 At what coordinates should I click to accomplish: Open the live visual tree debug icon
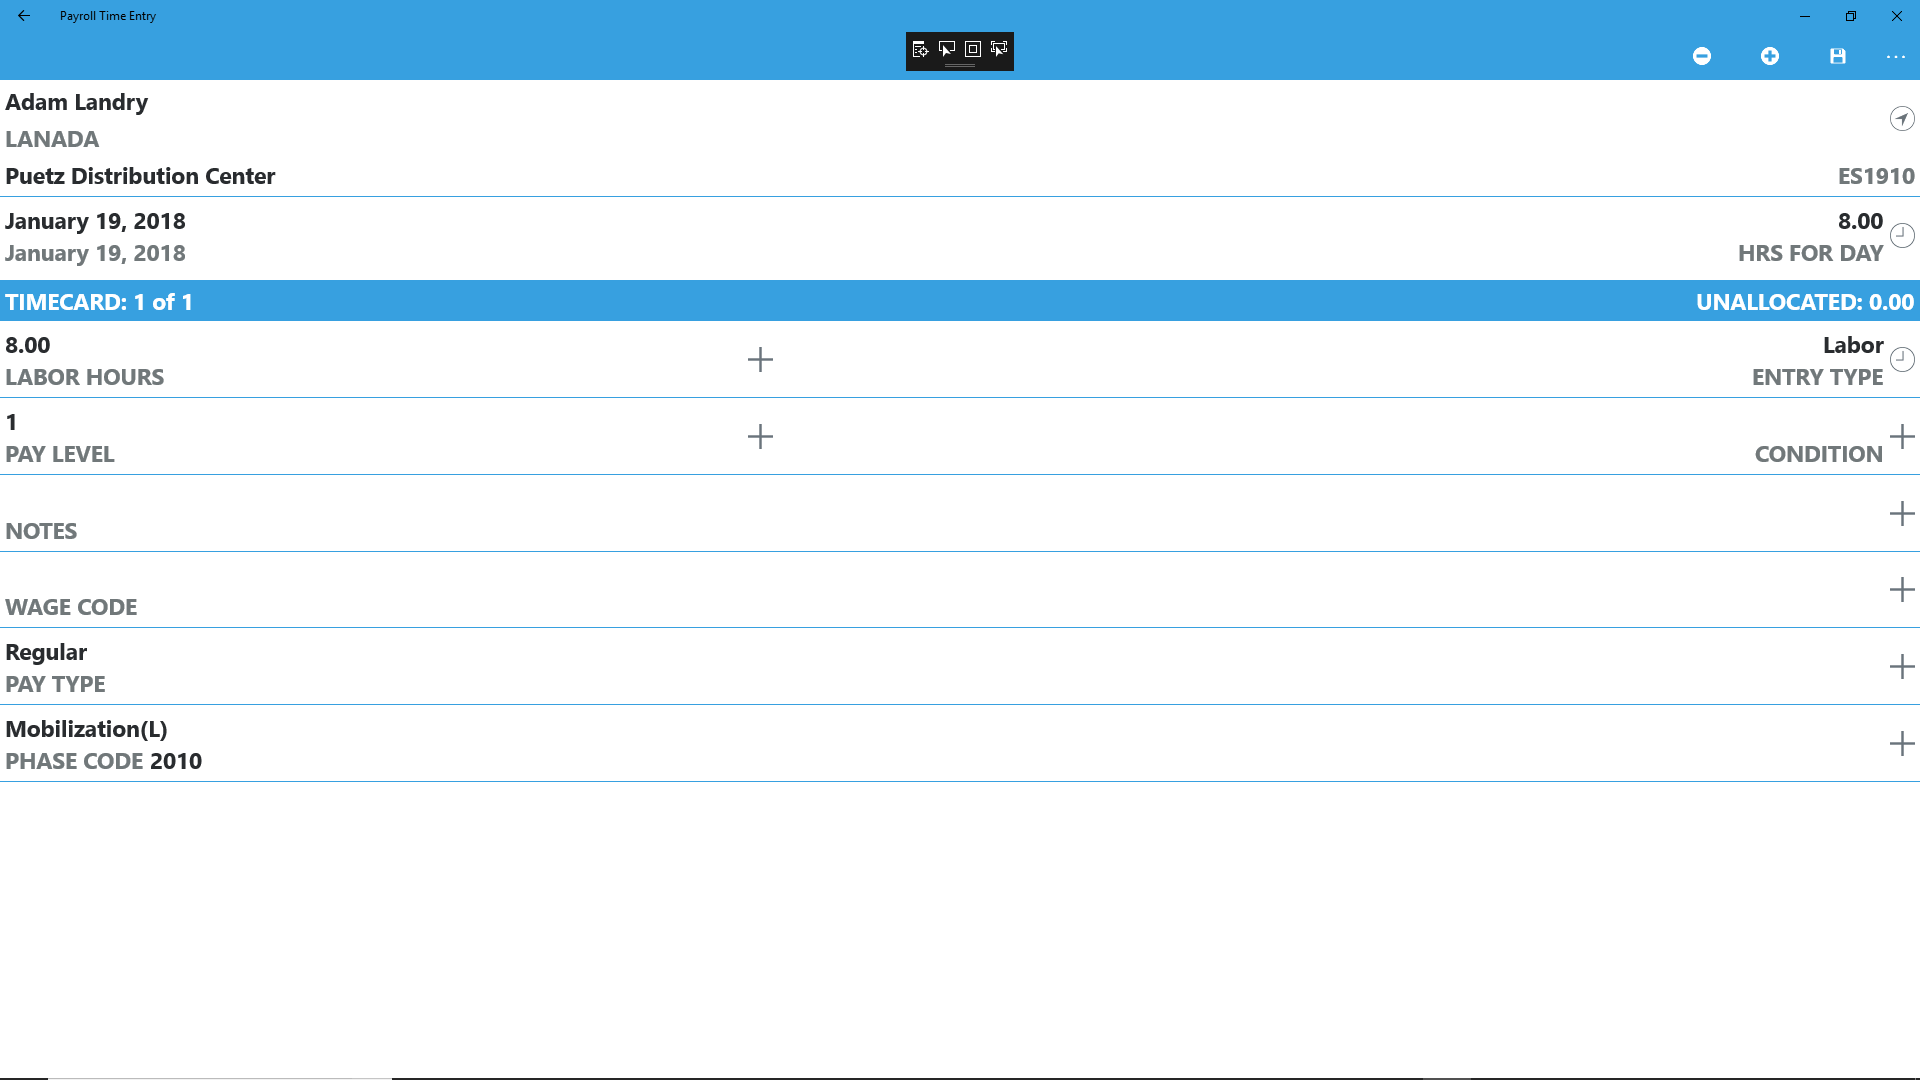point(920,49)
